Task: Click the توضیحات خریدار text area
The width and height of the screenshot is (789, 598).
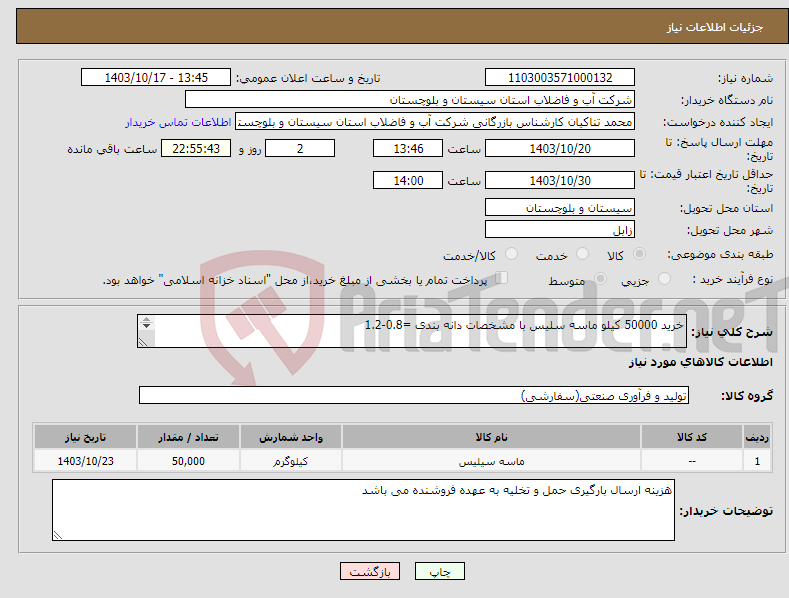Action: pos(363,510)
